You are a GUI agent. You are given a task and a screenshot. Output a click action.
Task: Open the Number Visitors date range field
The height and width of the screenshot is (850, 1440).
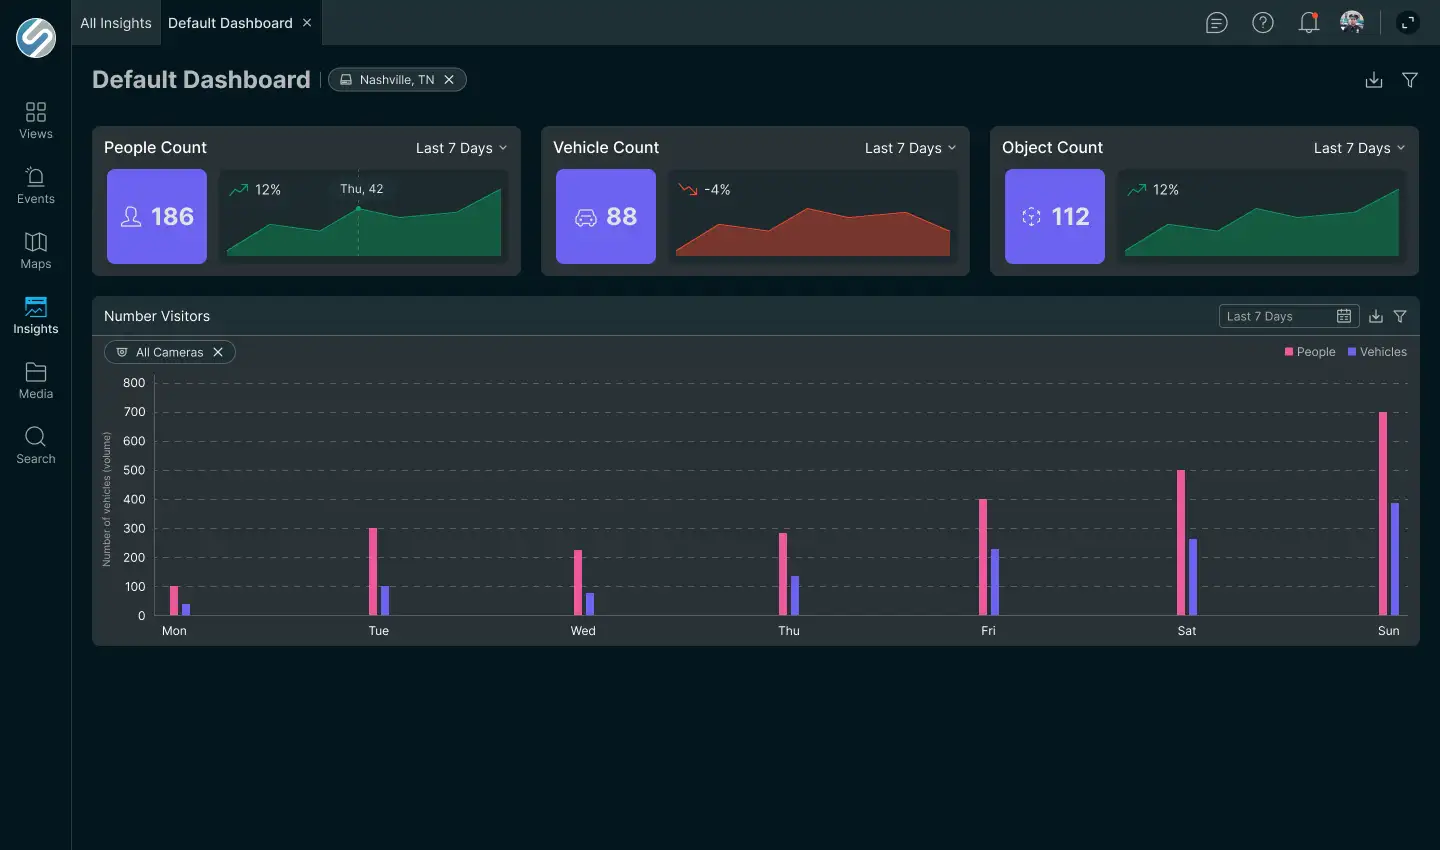[x=1289, y=316]
